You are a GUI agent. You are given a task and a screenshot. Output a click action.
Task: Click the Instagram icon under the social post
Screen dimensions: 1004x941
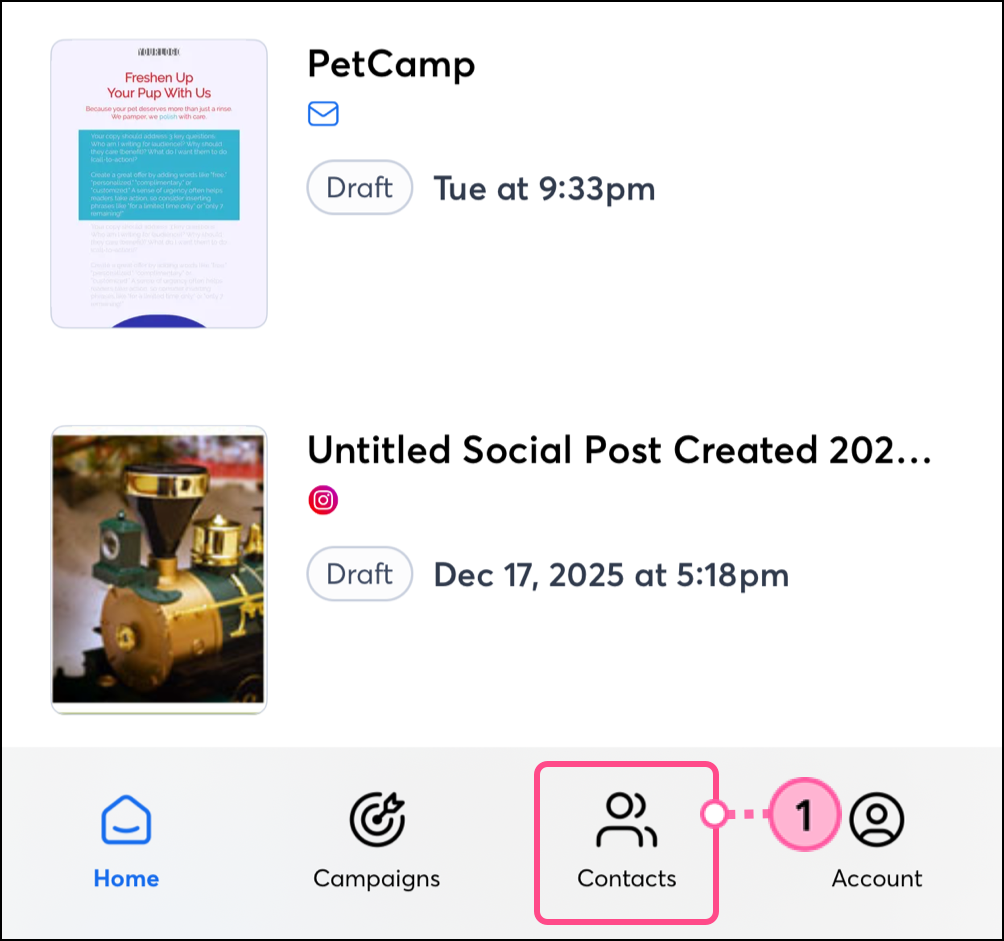(323, 500)
